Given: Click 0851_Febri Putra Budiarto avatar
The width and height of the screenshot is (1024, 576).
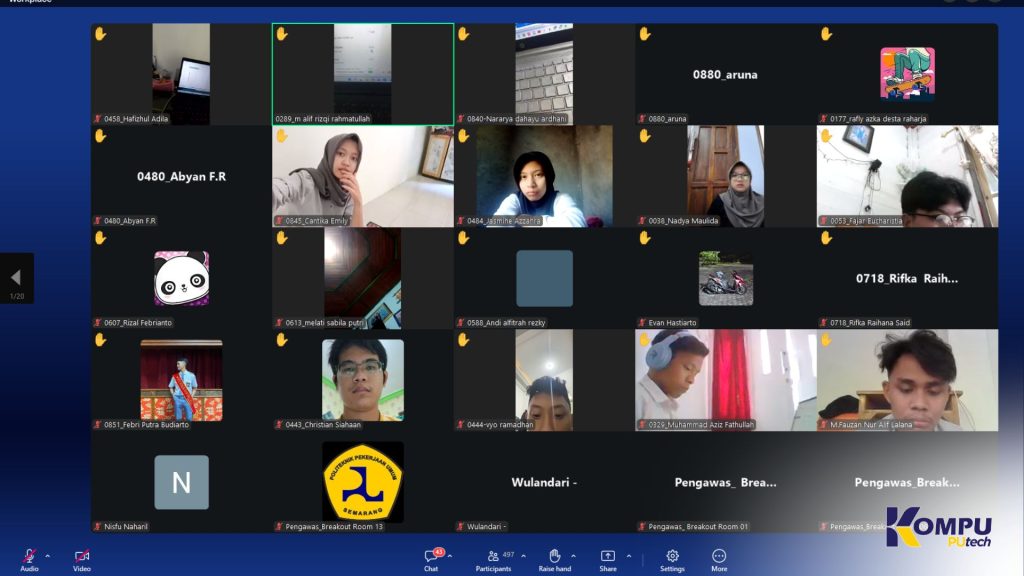Looking at the screenshot, I should (x=182, y=380).
